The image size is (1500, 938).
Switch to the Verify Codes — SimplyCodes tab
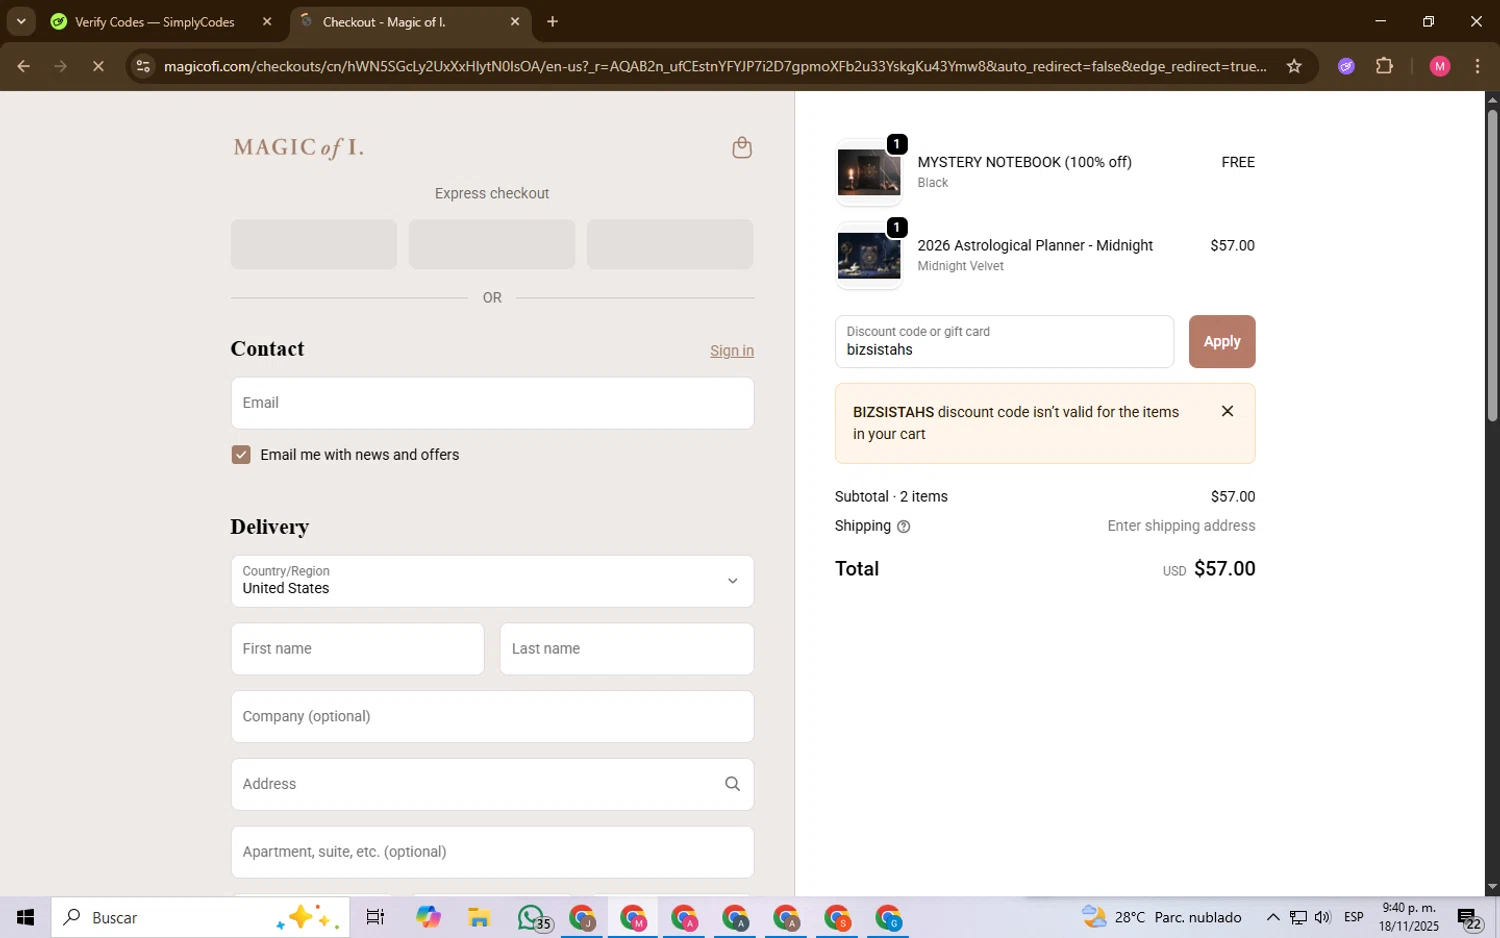click(155, 21)
